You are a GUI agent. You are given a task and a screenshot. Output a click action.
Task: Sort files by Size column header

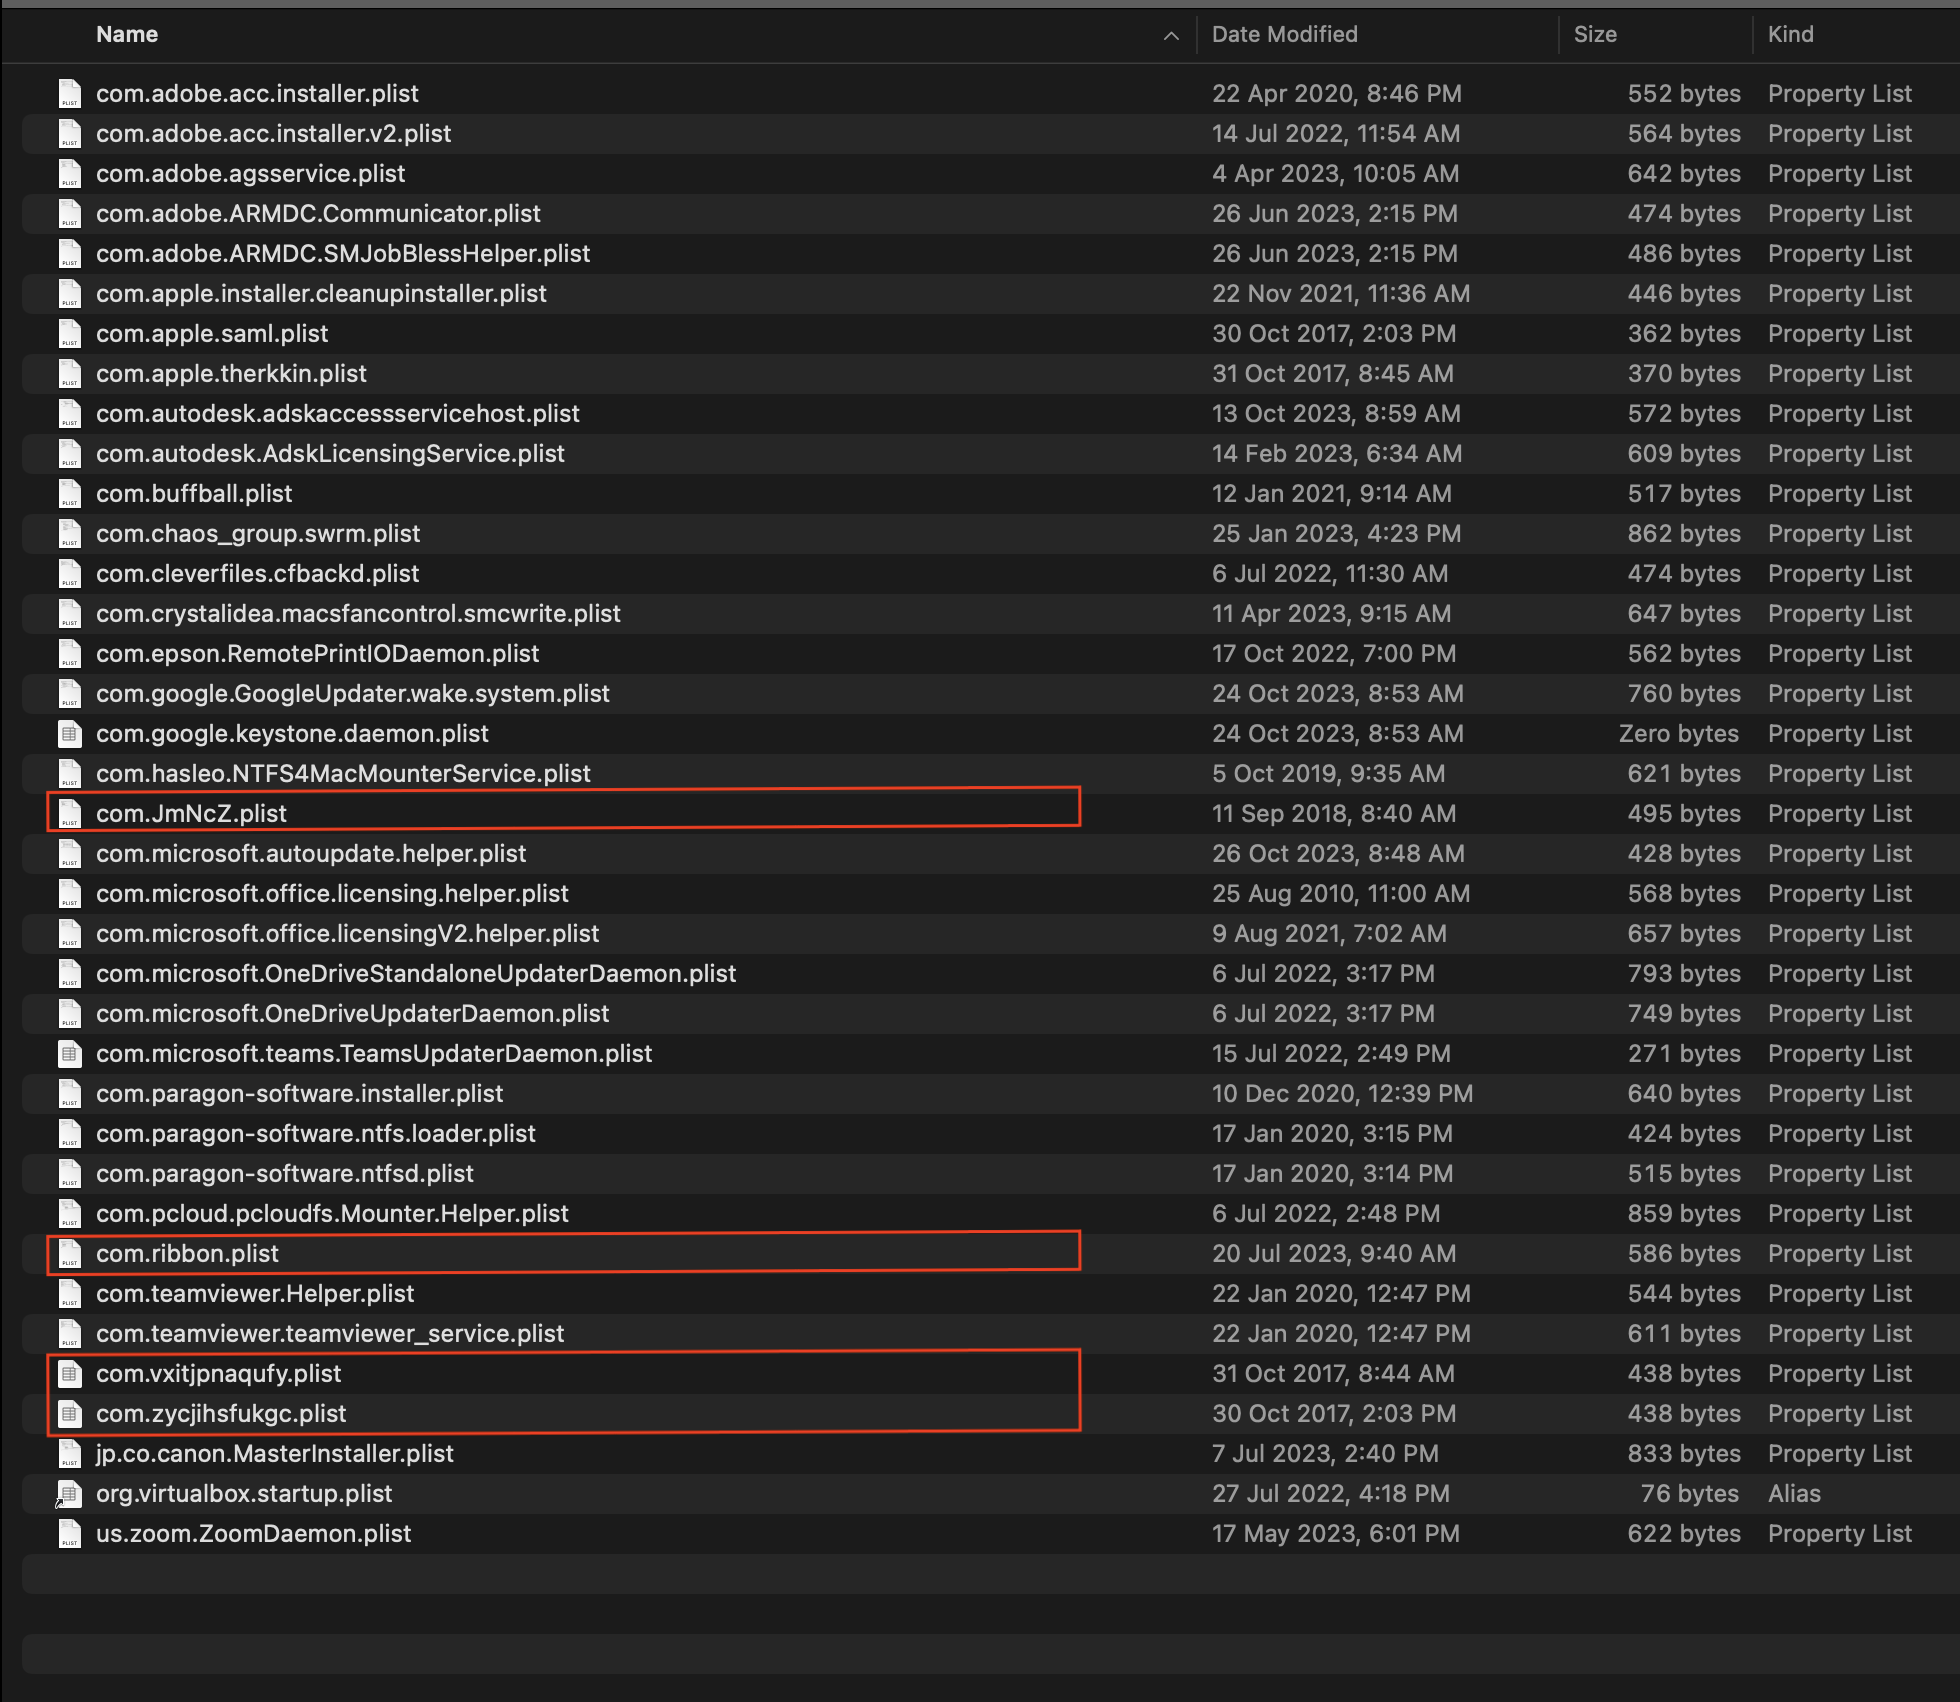[x=1594, y=34]
